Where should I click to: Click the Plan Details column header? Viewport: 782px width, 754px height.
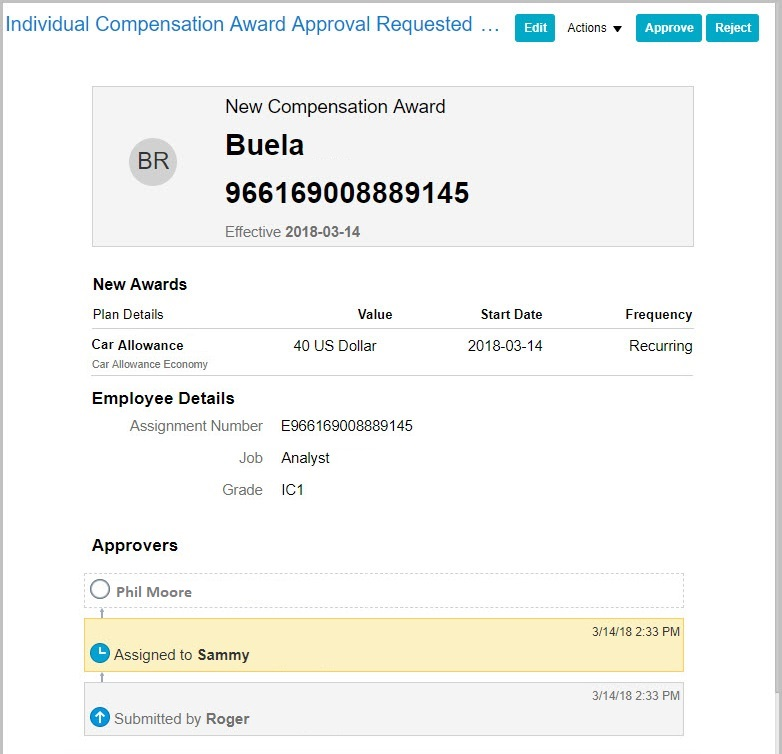128,314
